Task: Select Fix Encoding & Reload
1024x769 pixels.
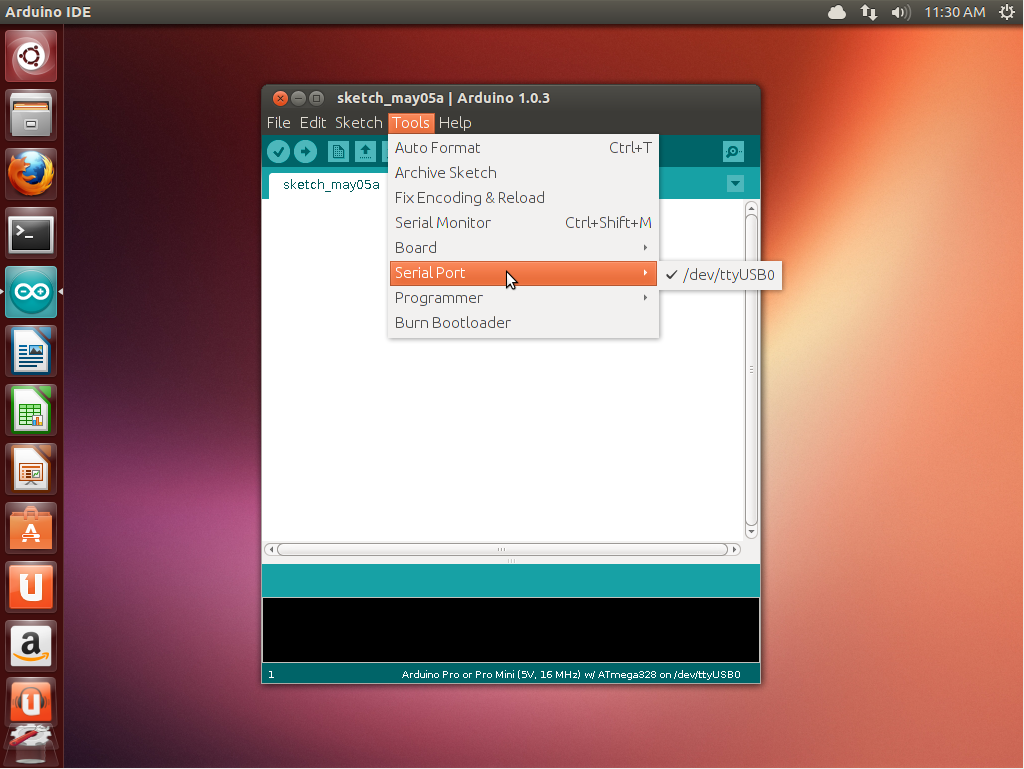Action: coord(523,198)
